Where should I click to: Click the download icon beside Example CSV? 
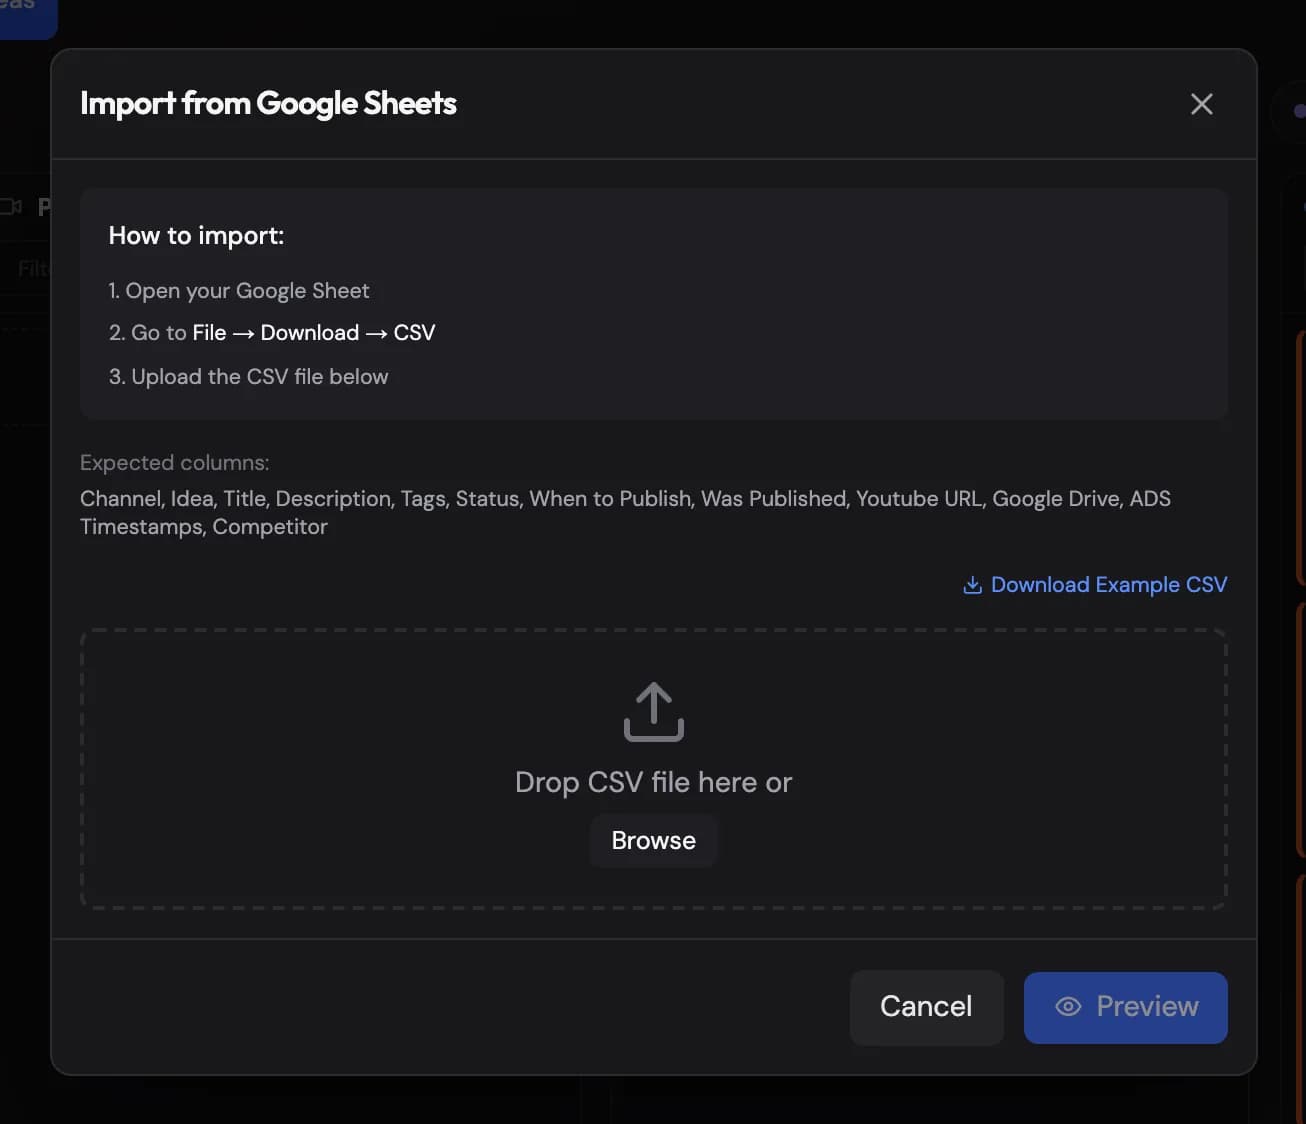(972, 585)
